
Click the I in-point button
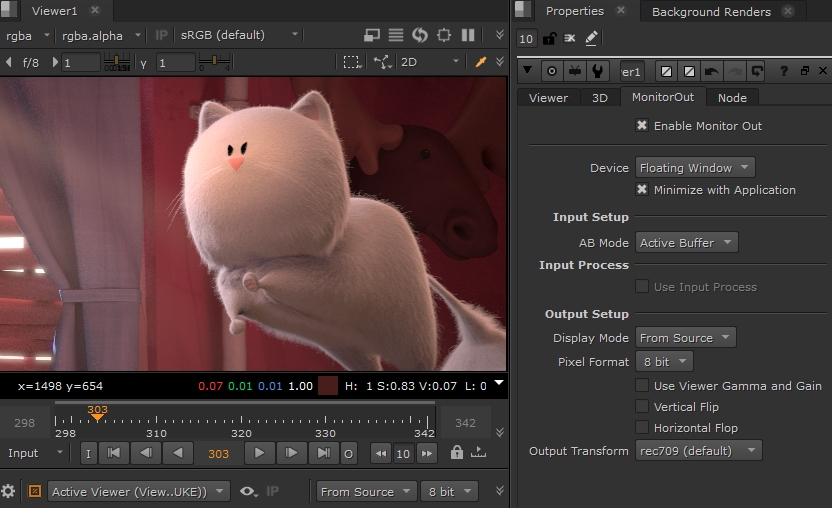coord(89,453)
